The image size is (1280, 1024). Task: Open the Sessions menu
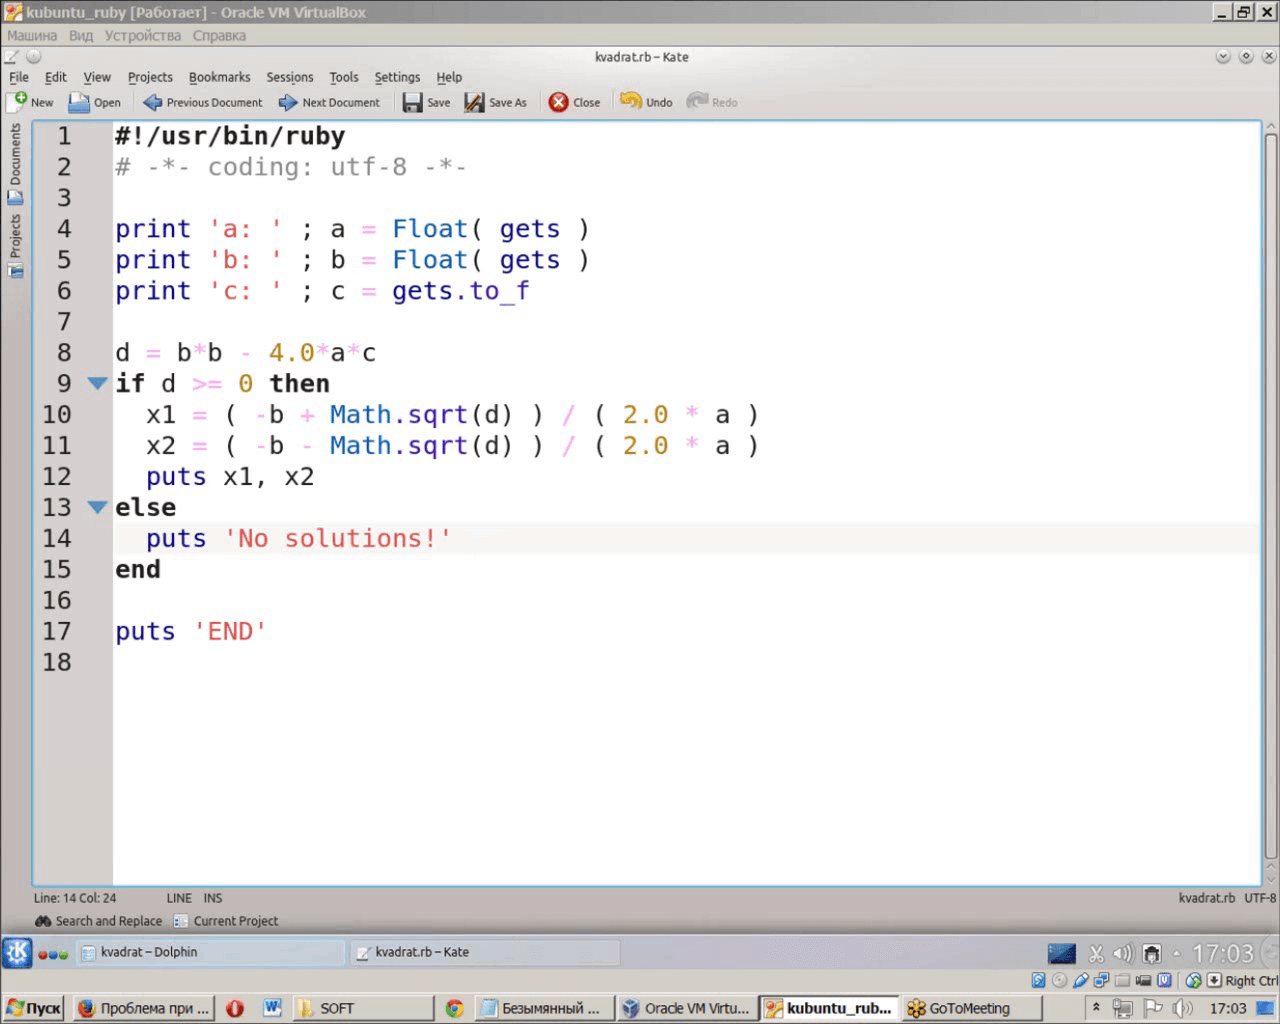point(290,77)
